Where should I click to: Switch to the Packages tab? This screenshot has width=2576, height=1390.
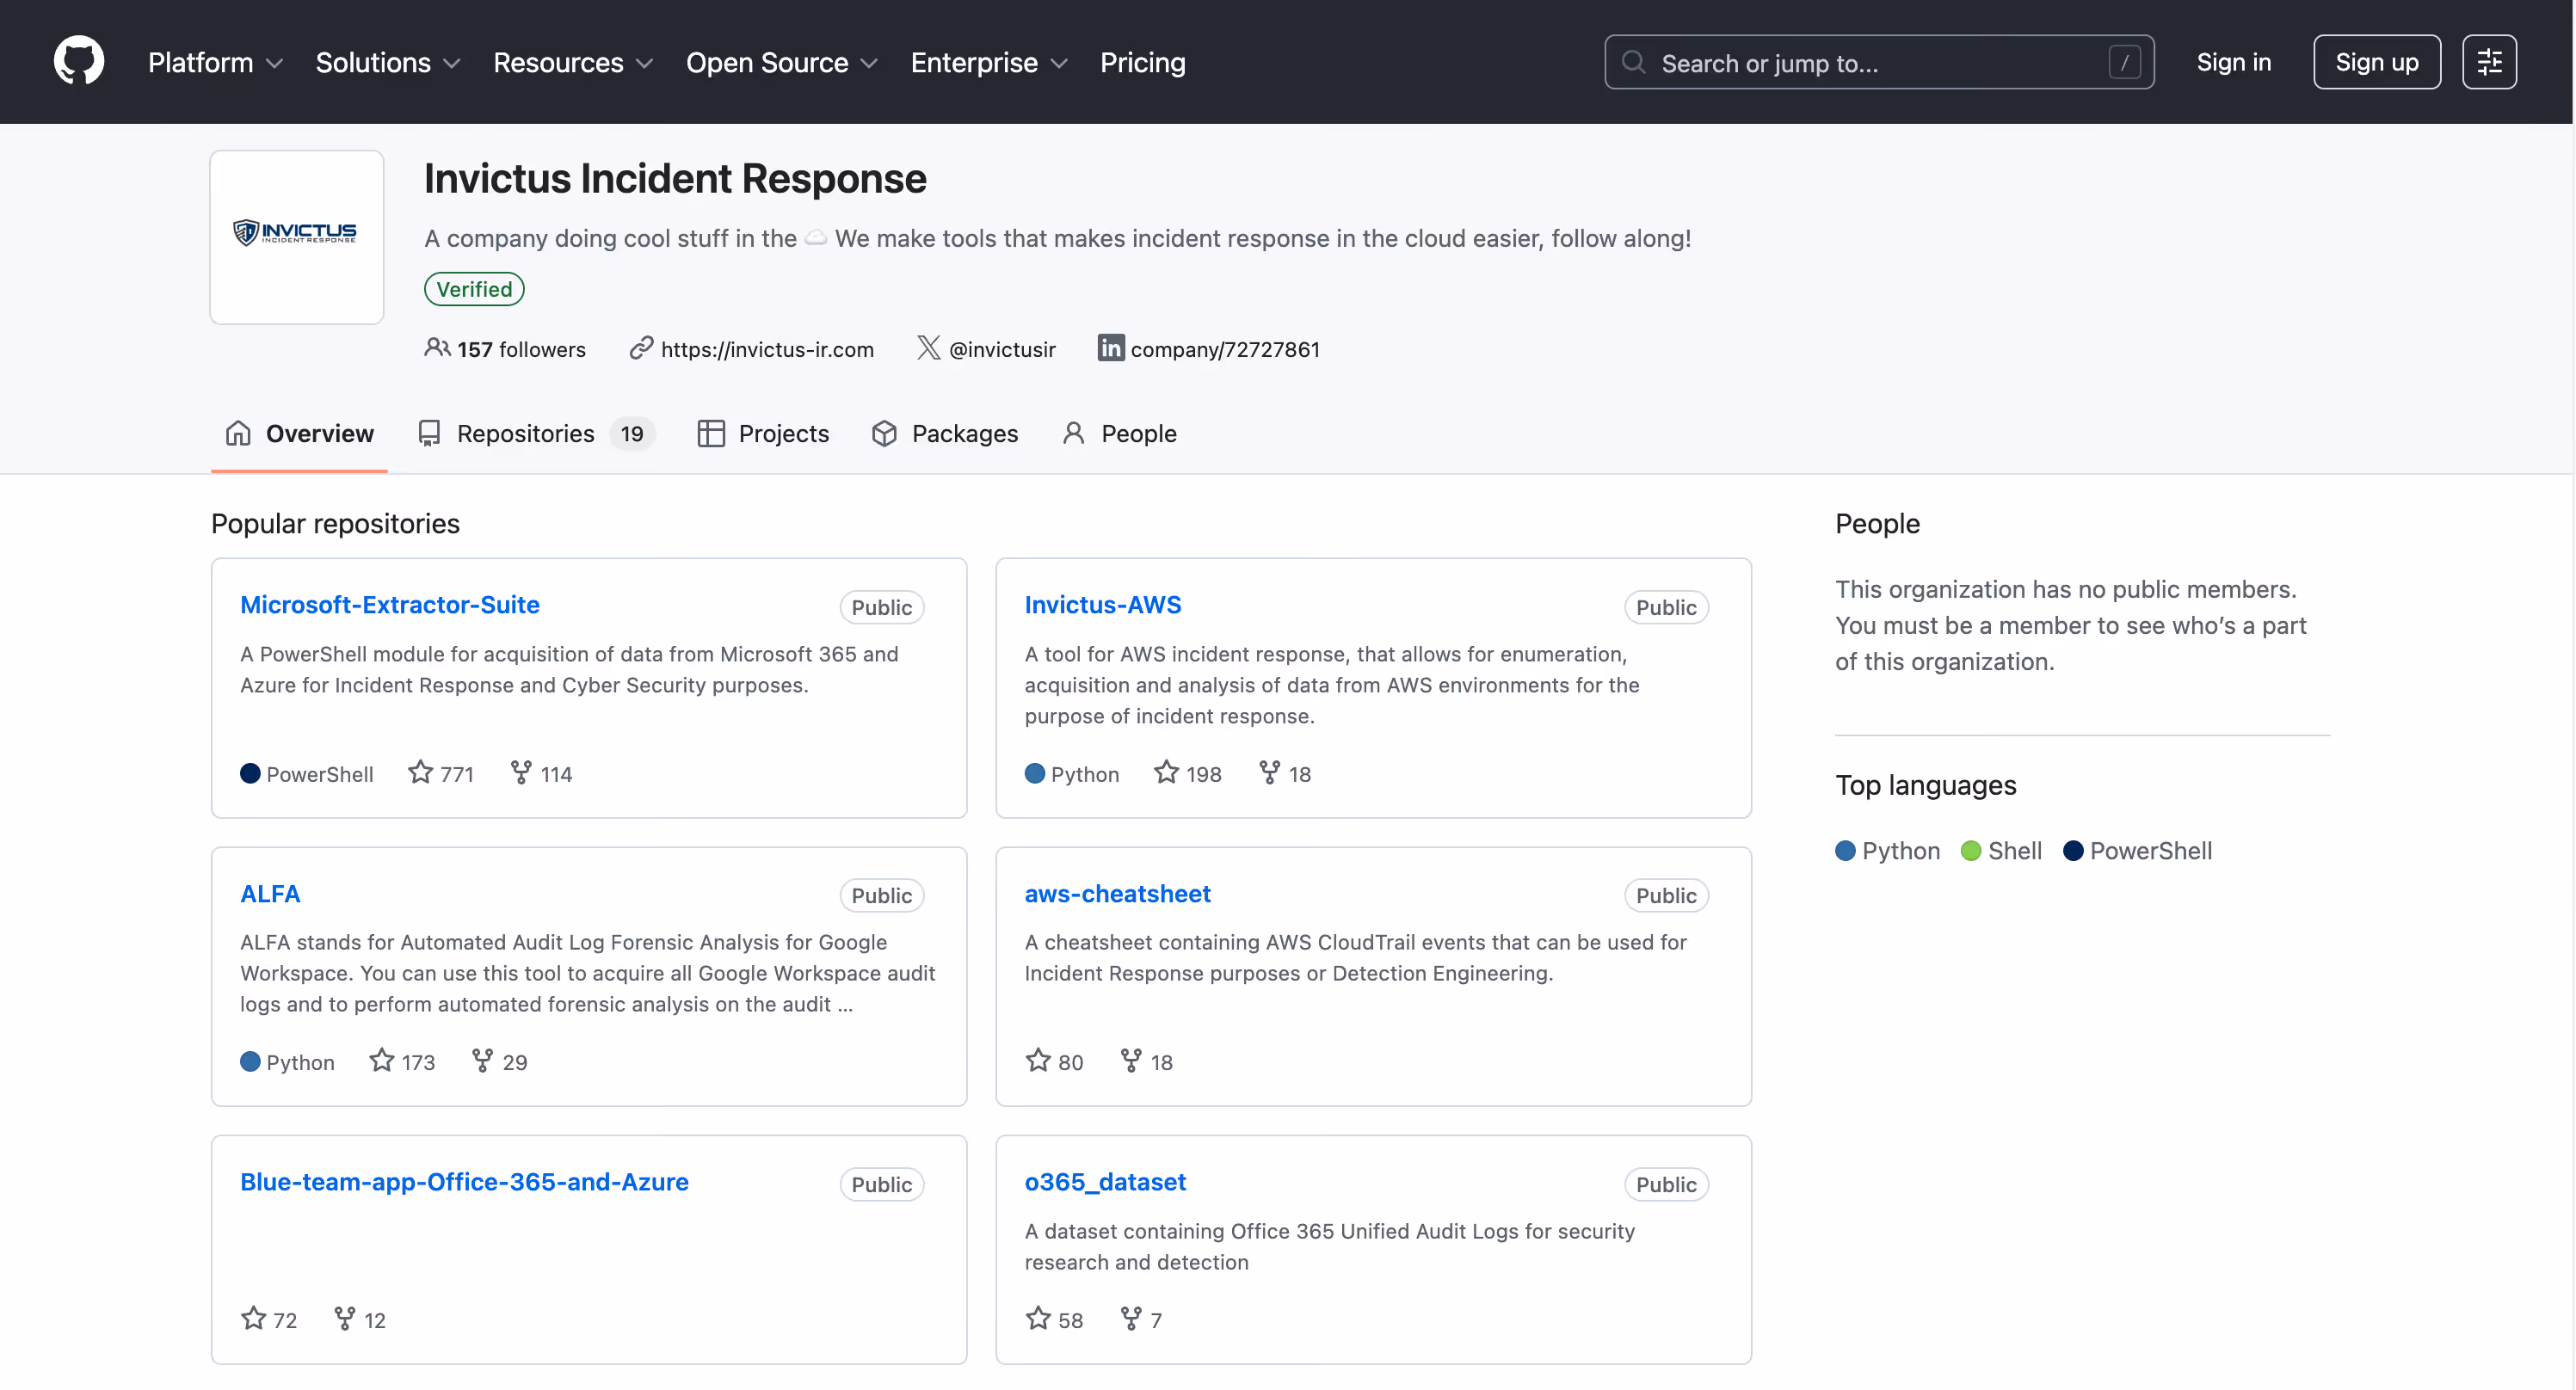click(945, 433)
